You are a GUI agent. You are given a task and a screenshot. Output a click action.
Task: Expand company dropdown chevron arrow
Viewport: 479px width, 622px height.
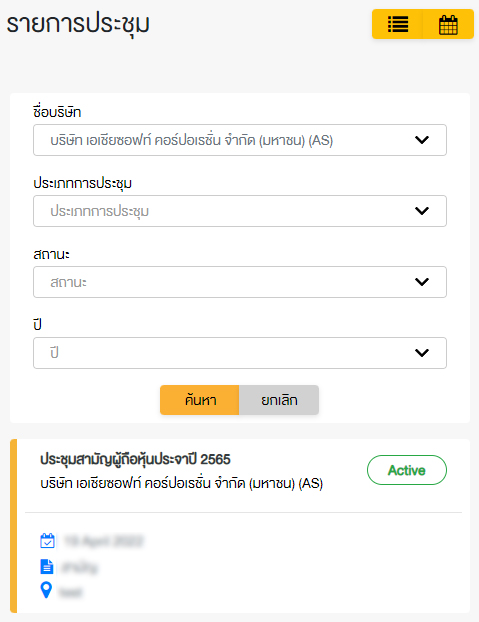click(x=422, y=140)
